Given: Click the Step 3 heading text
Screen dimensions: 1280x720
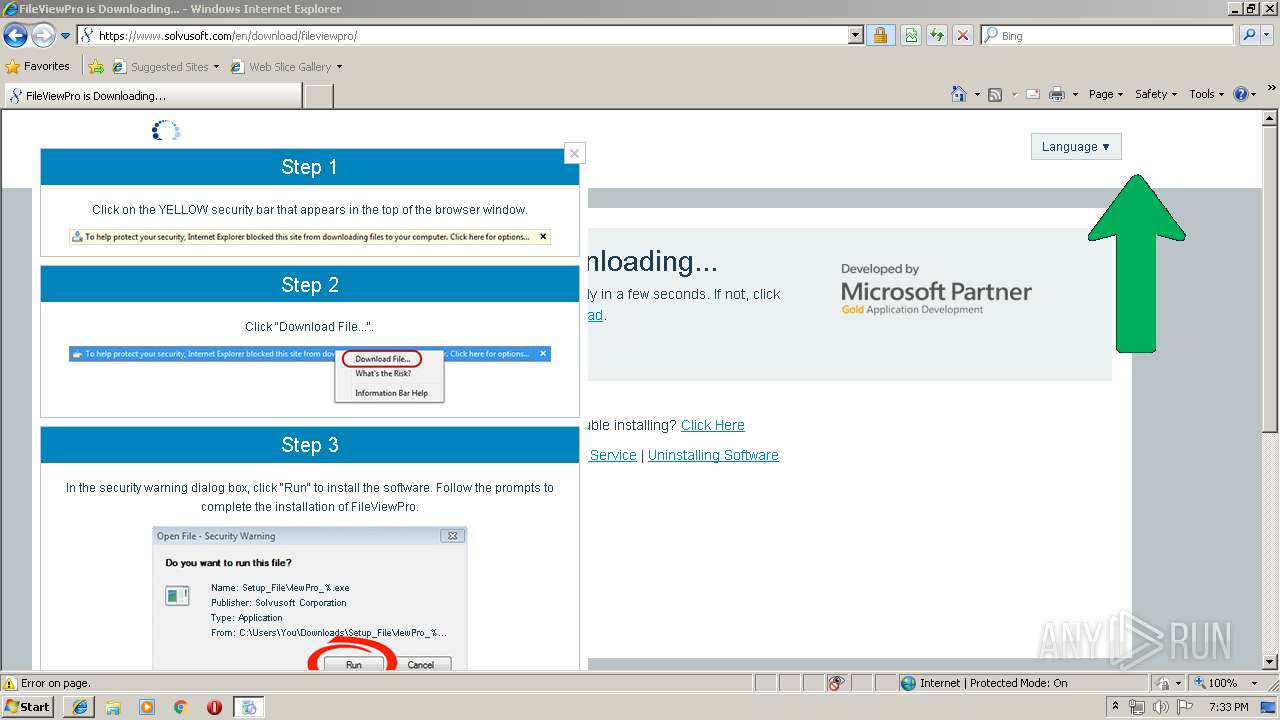Looking at the screenshot, I should (310, 445).
